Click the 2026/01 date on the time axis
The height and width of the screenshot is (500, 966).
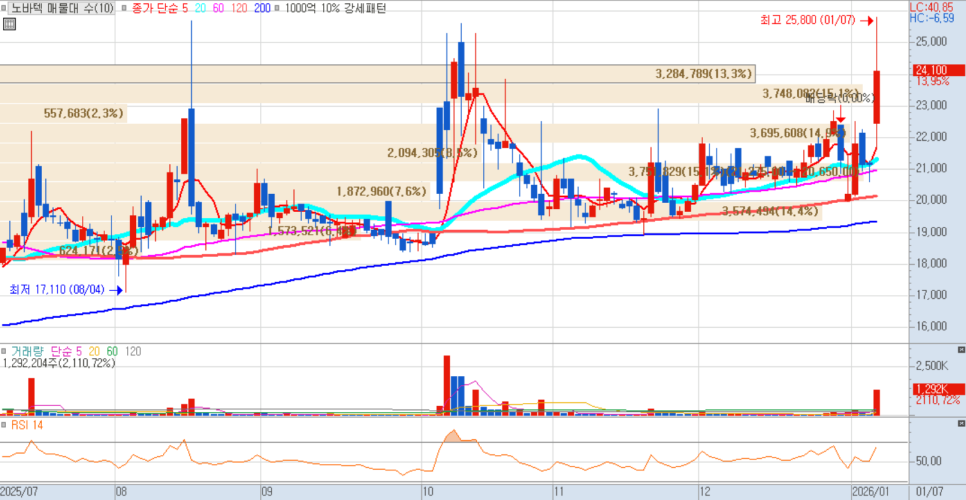point(868,492)
